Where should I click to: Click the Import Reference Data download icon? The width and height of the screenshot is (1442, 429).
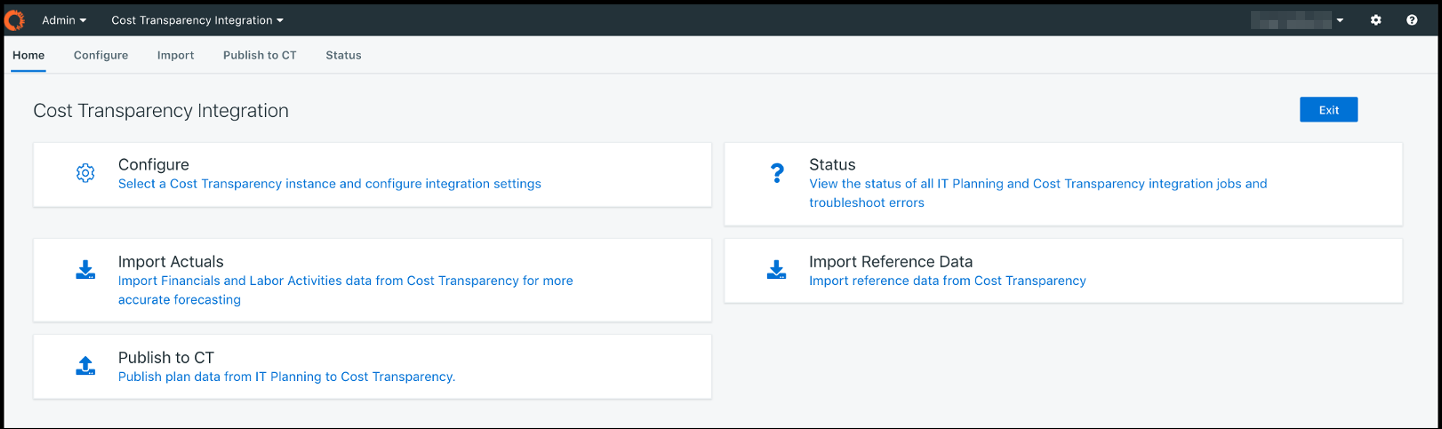777,269
